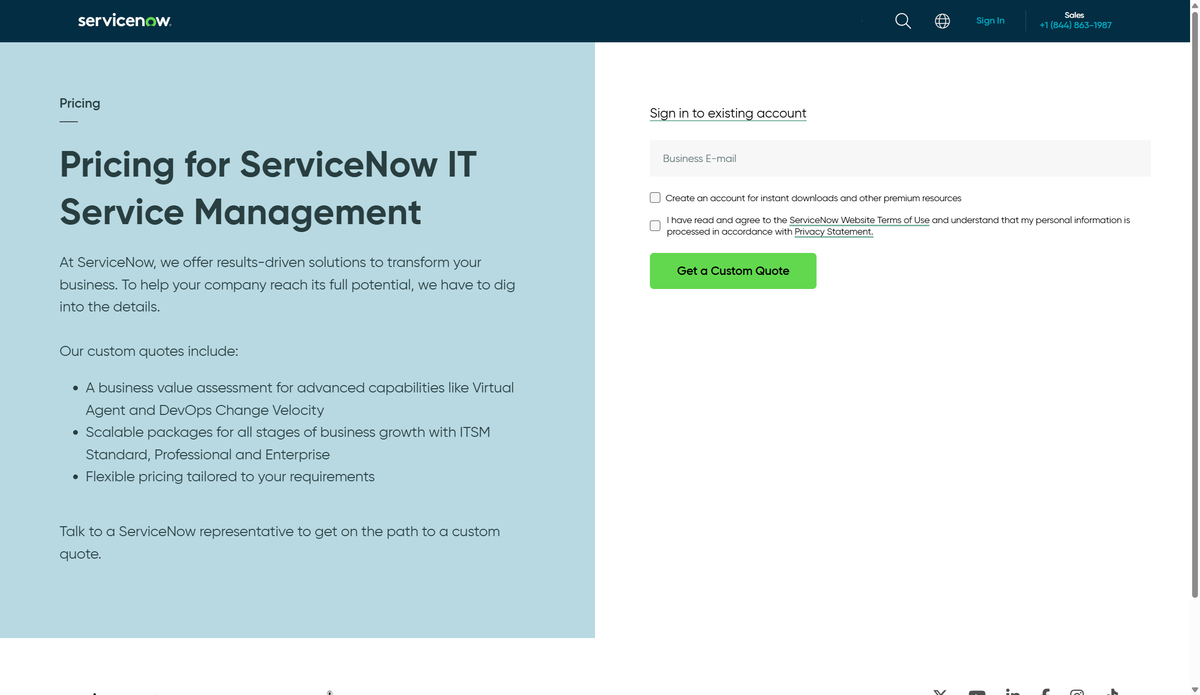This screenshot has width=1200, height=695.
Task: Click the TikTok footer icon
Action: click(1111, 691)
